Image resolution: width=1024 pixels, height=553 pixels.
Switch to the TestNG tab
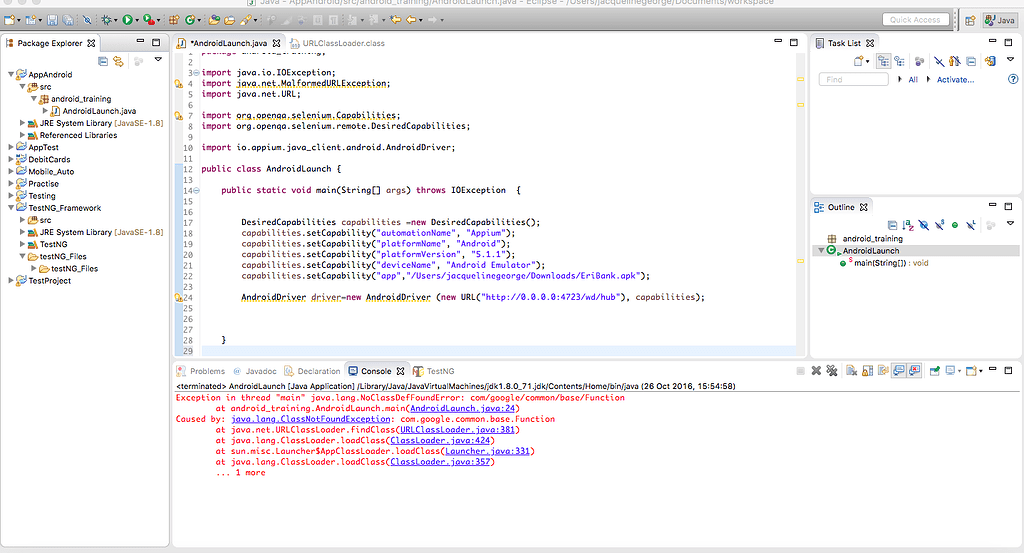coord(434,371)
